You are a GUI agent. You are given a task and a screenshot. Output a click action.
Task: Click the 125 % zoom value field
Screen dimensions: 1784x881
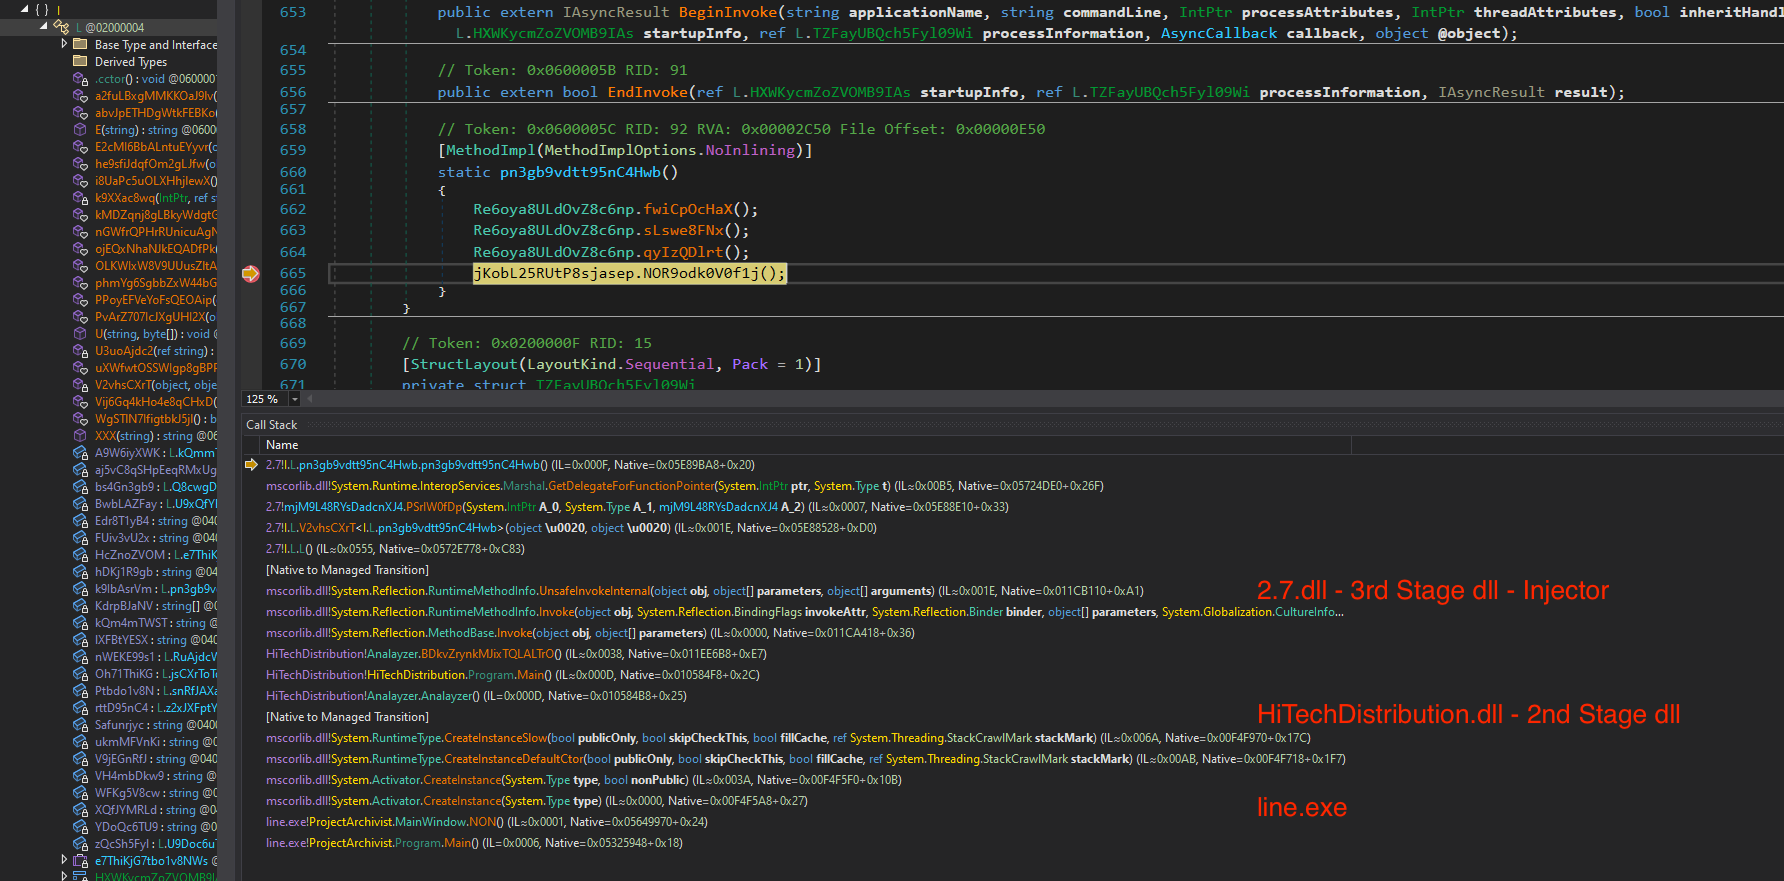[266, 399]
